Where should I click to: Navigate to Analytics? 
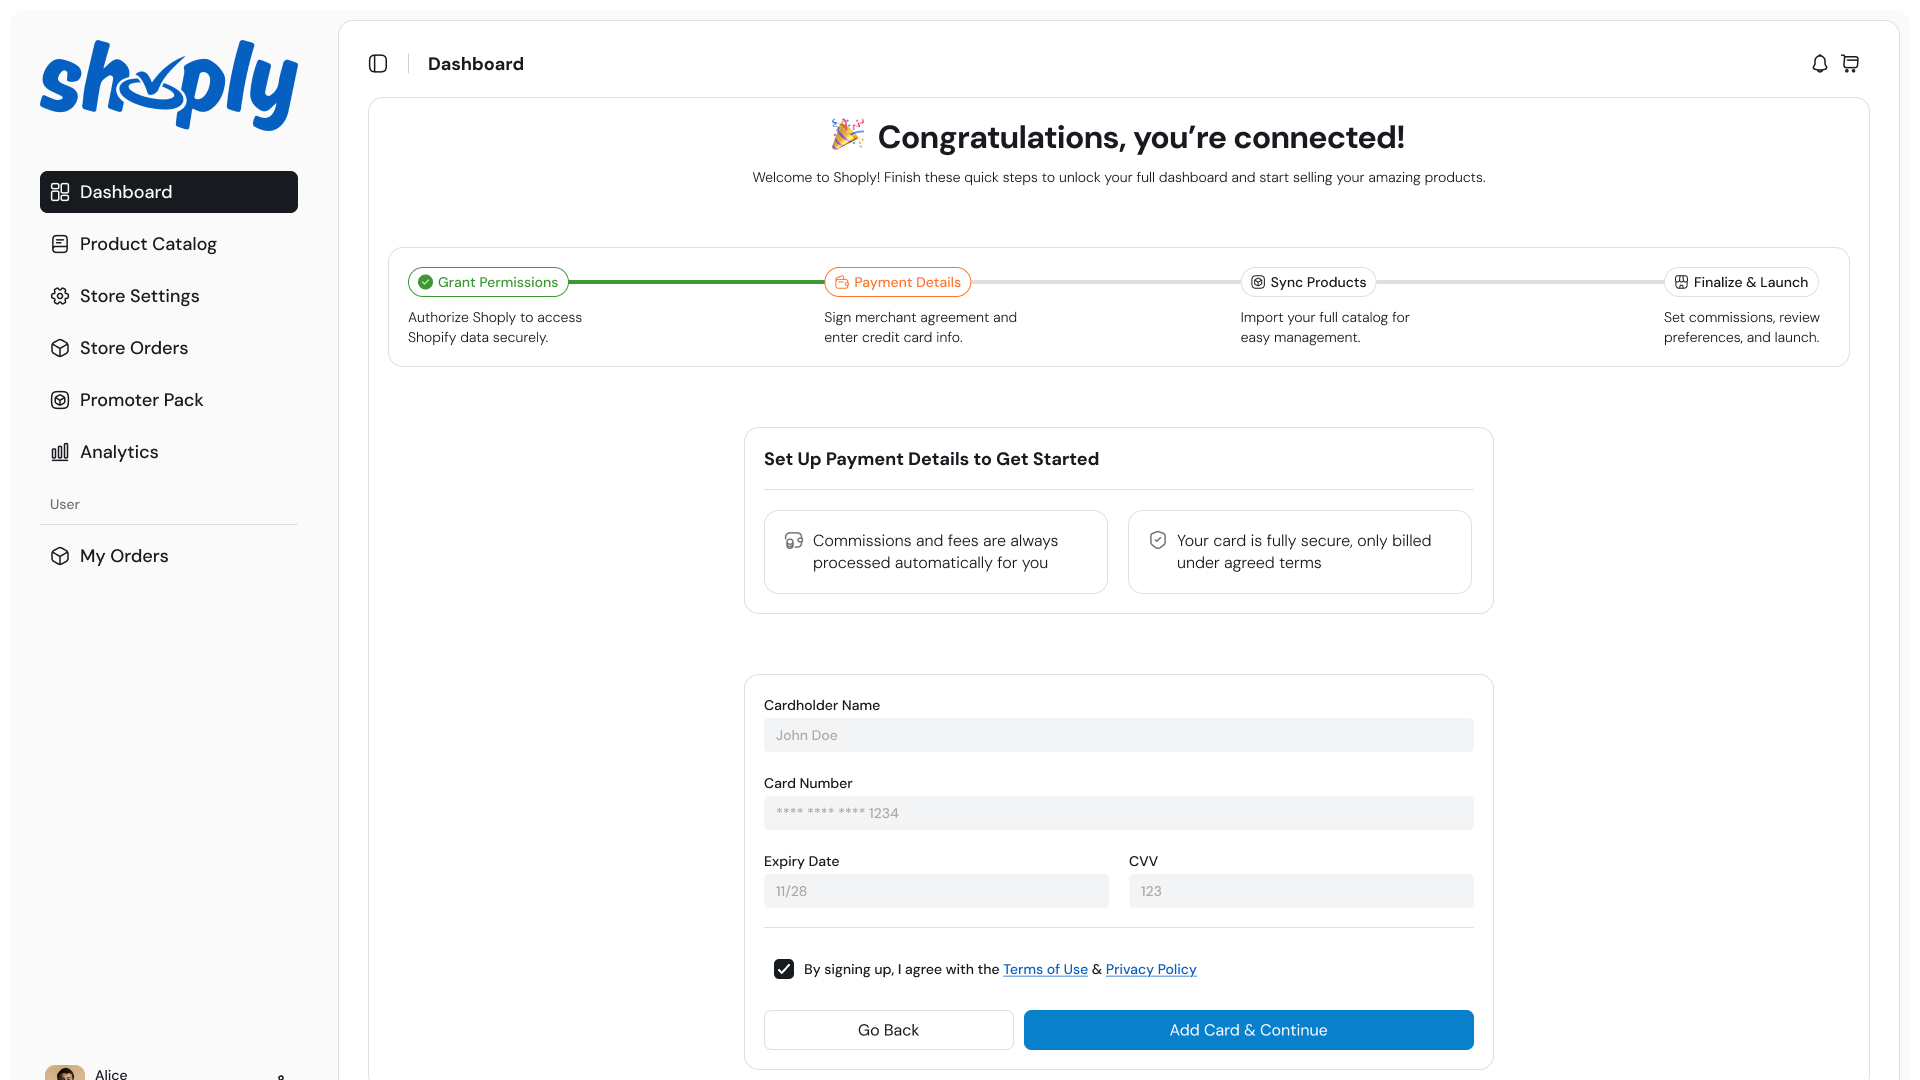169,452
